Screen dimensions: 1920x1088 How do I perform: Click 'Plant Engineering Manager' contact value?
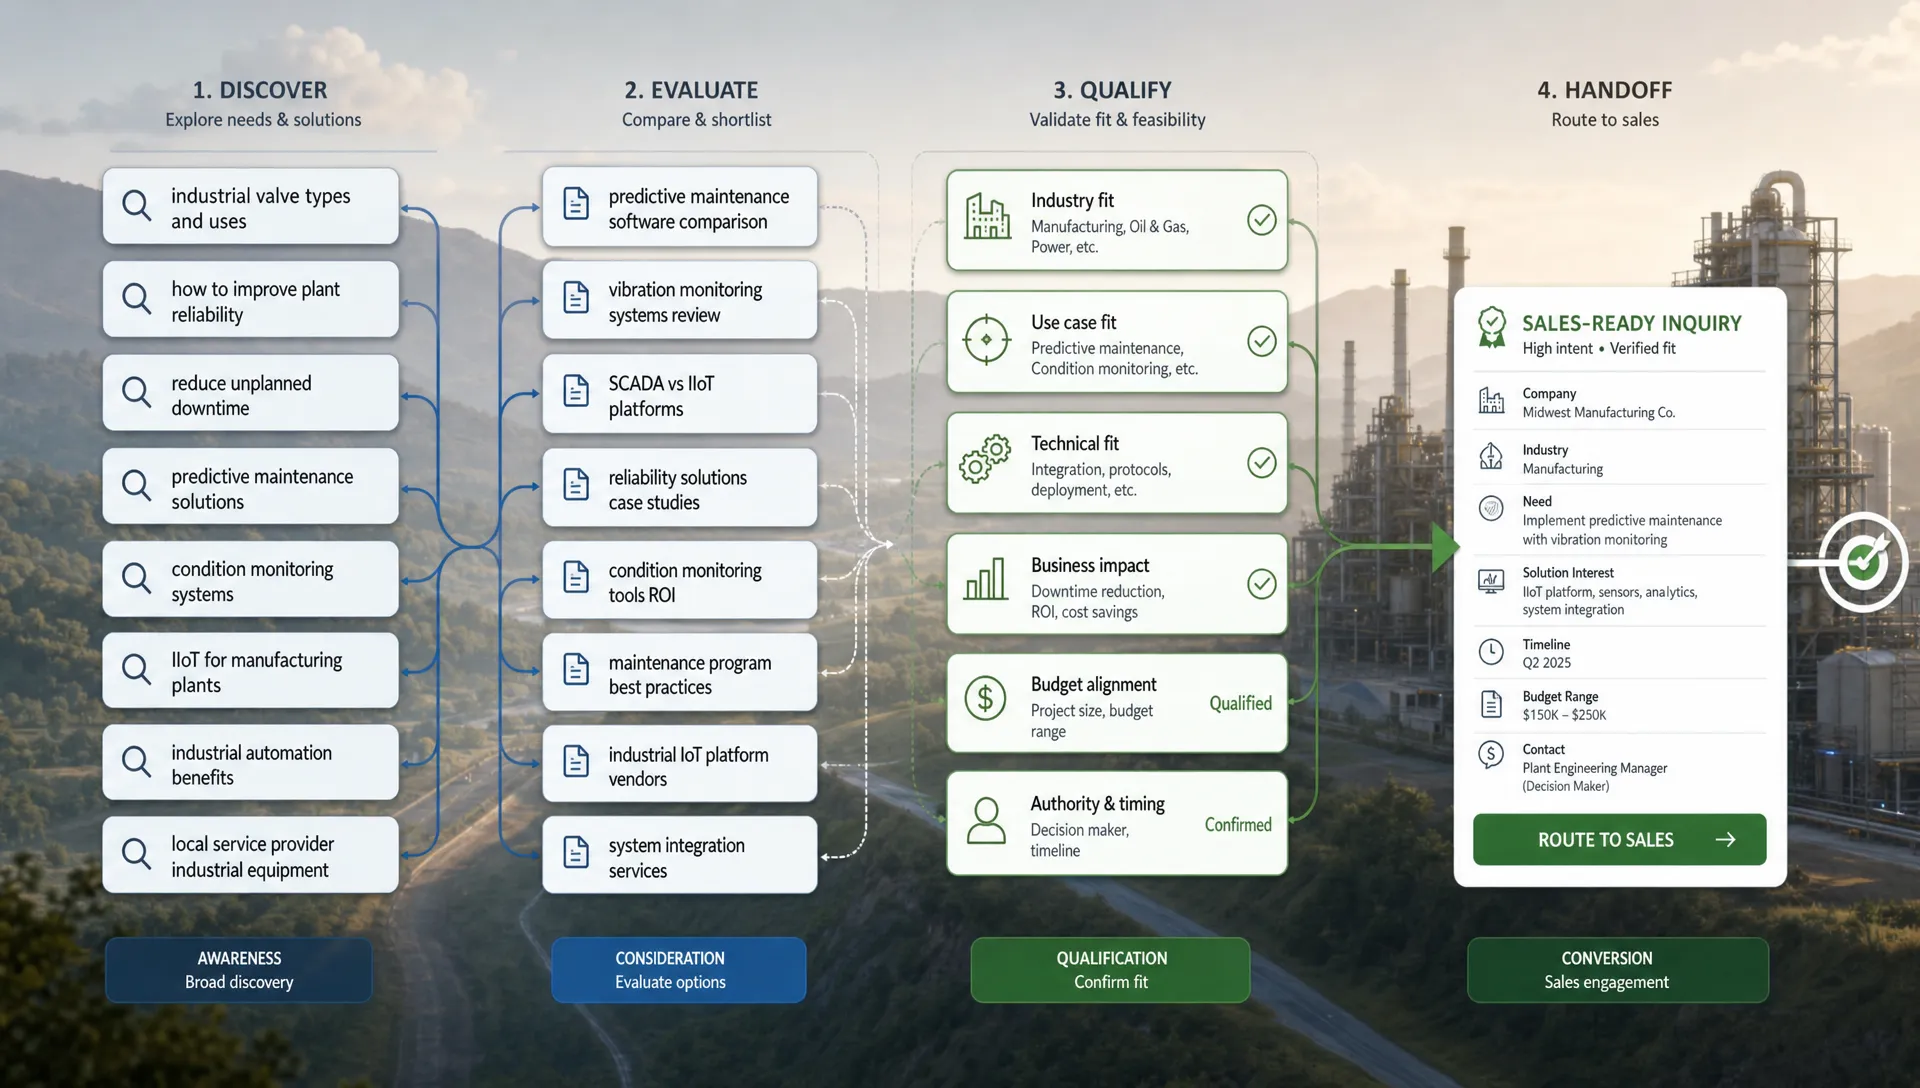point(1595,768)
